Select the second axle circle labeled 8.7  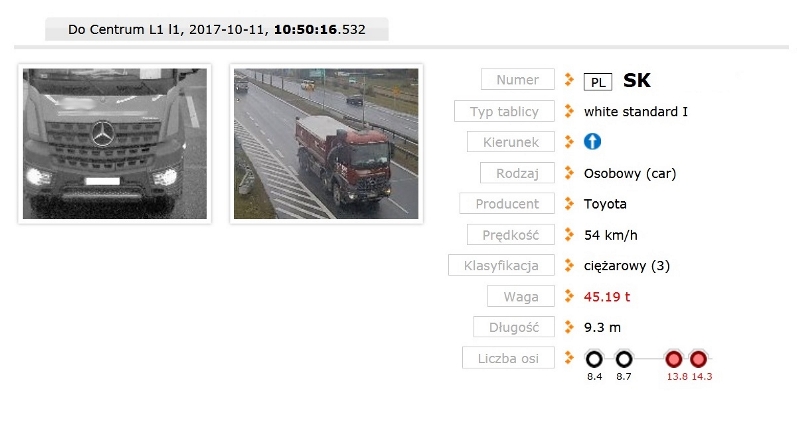coord(623,360)
